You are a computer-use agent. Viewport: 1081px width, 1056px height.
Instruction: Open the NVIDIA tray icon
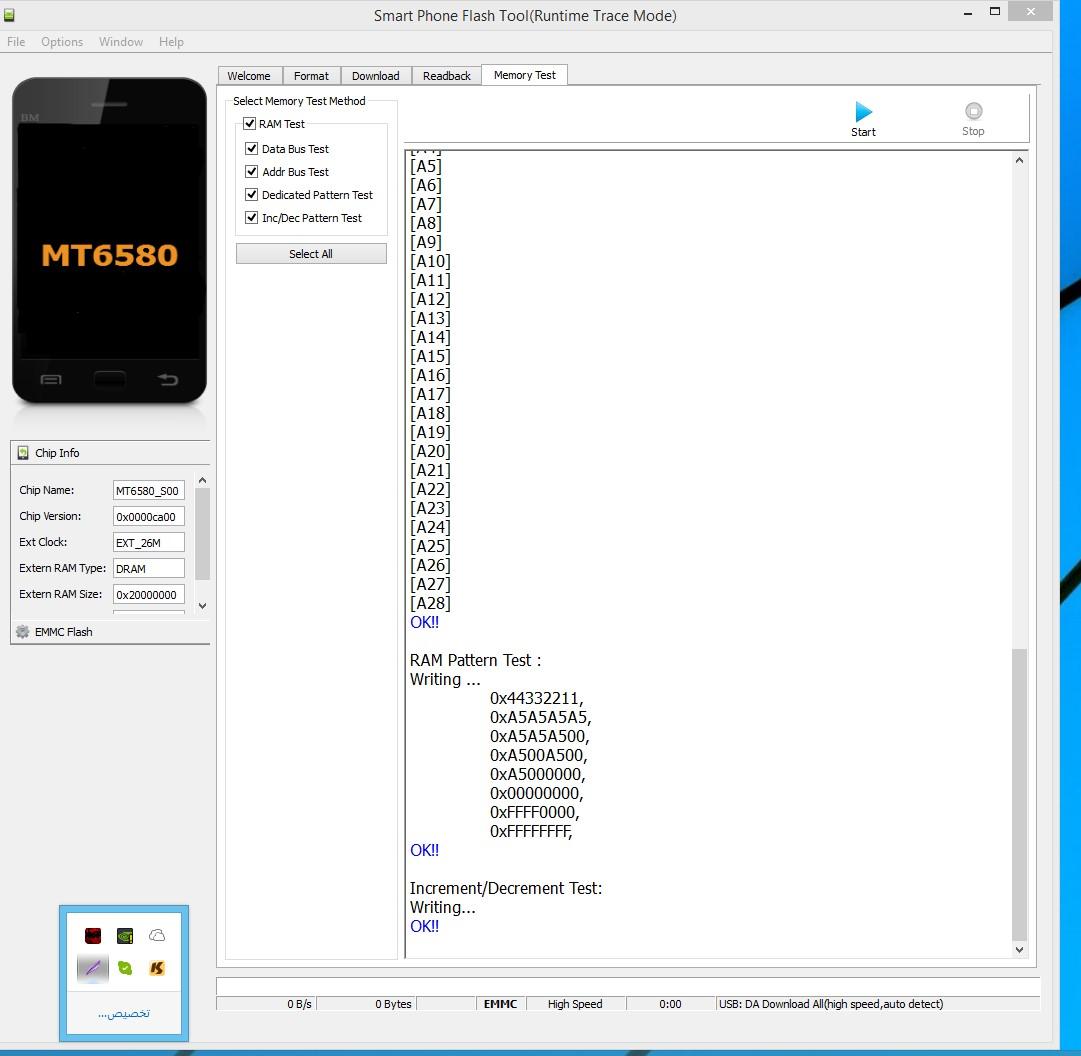(125, 935)
